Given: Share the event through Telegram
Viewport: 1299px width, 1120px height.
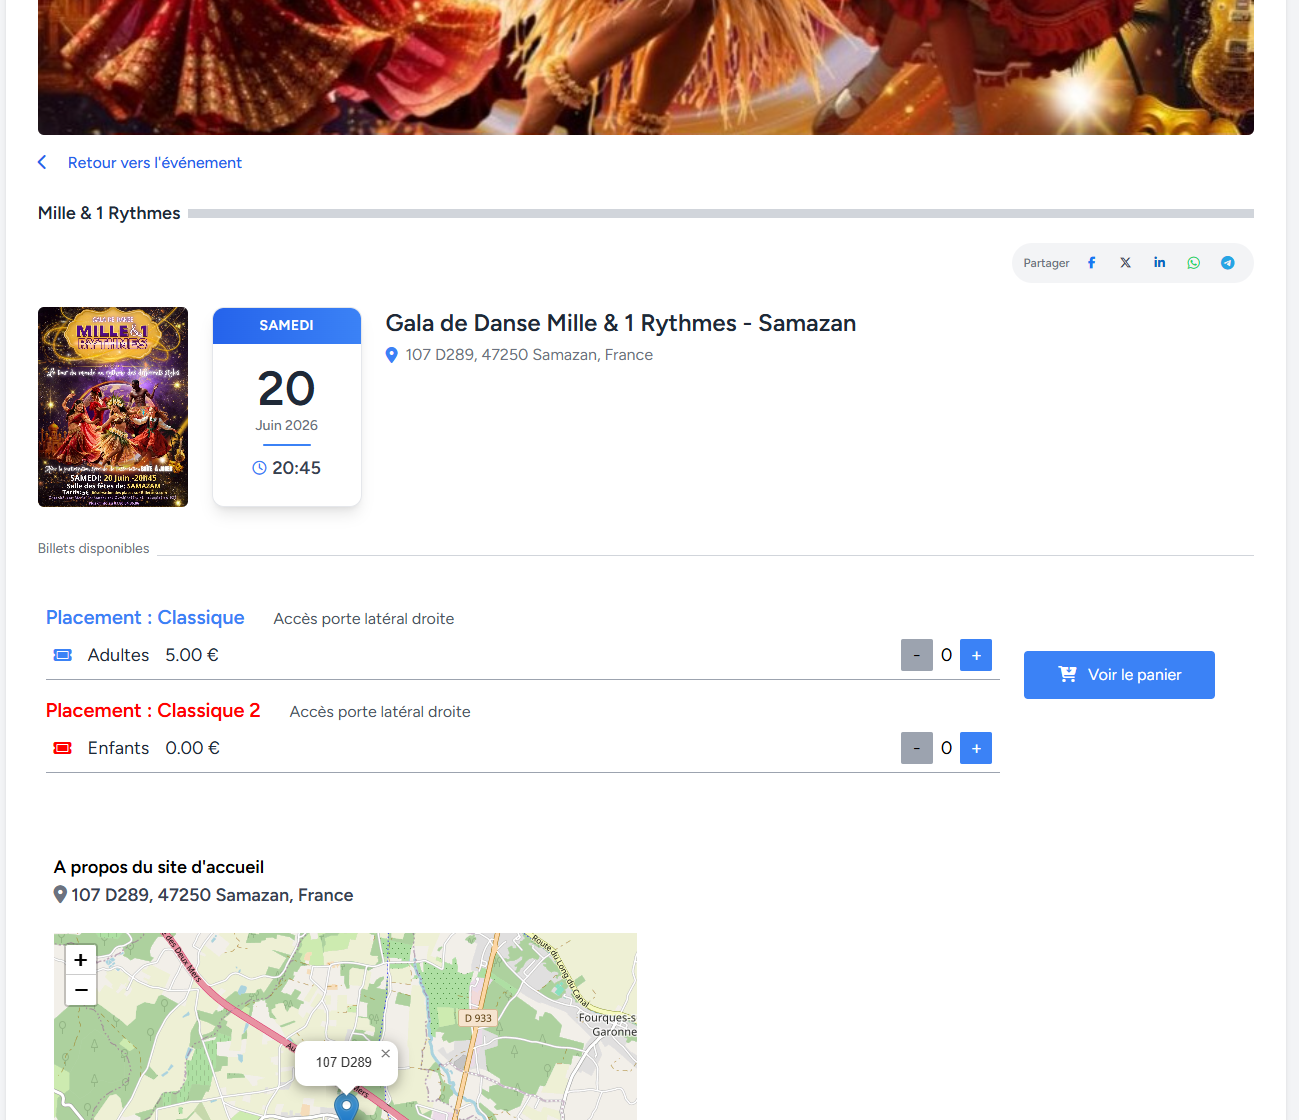Looking at the screenshot, I should pyautogui.click(x=1227, y=262).
